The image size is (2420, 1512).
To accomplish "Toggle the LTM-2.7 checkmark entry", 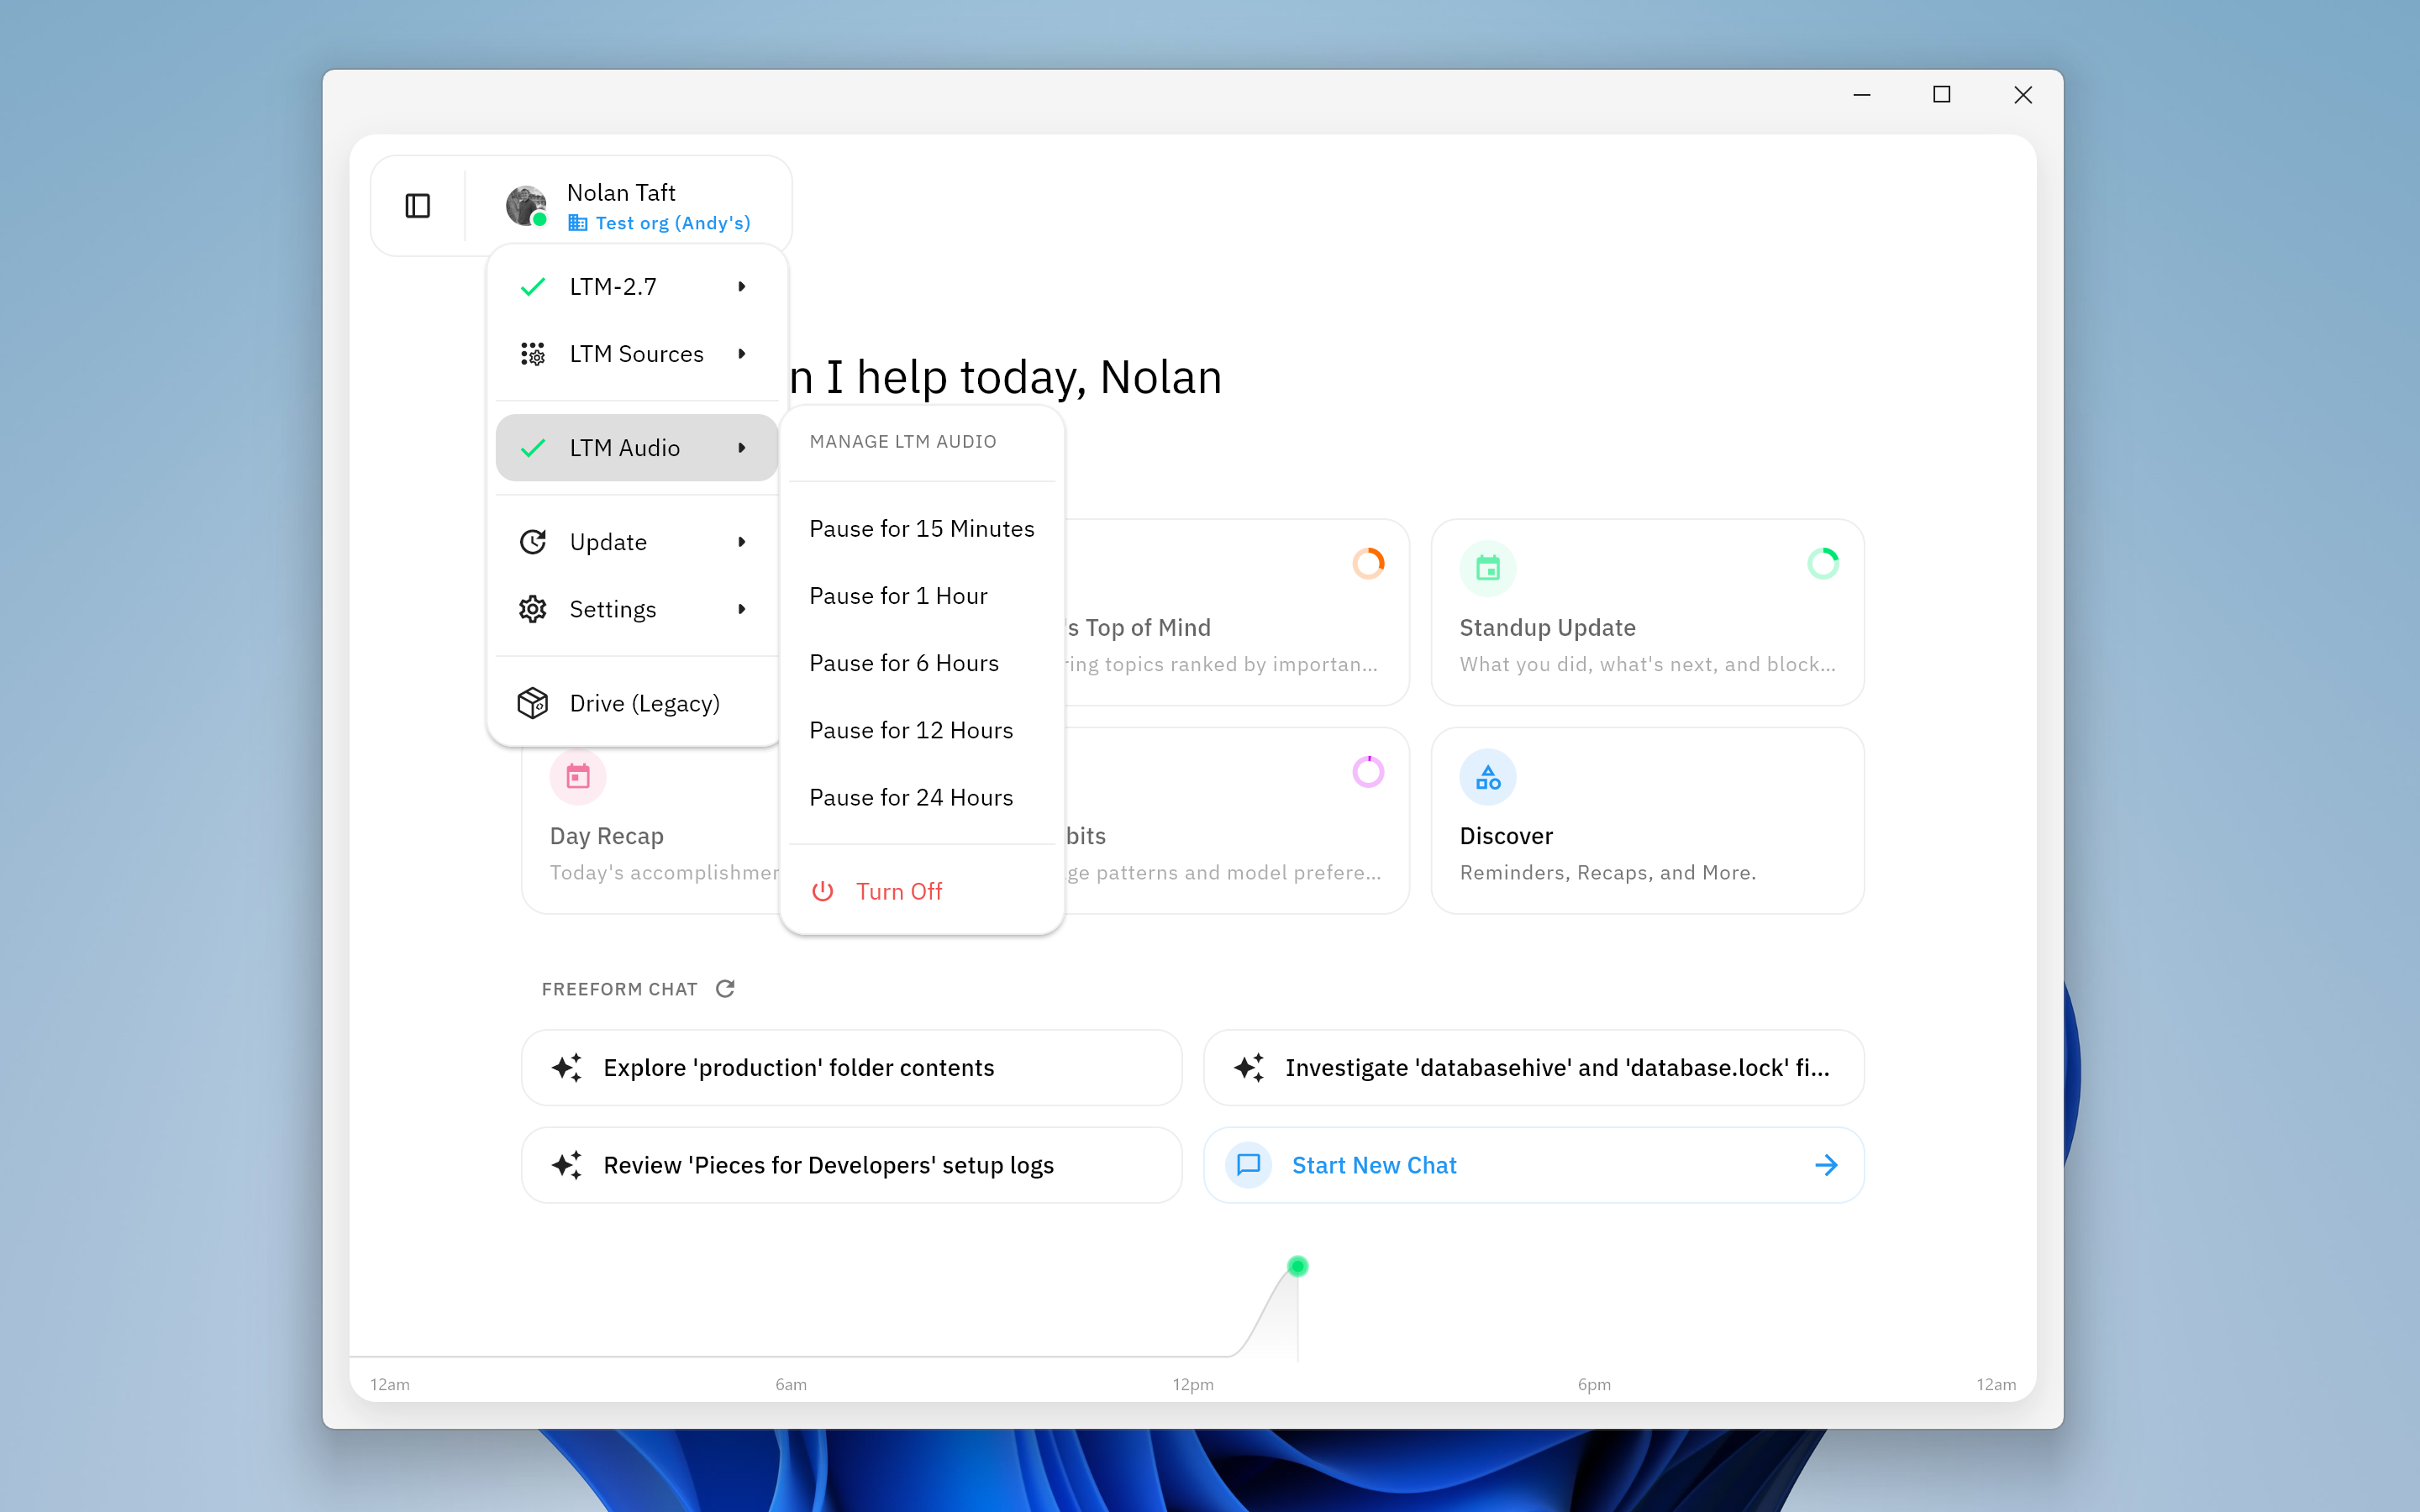I will [x=612, y=287].
